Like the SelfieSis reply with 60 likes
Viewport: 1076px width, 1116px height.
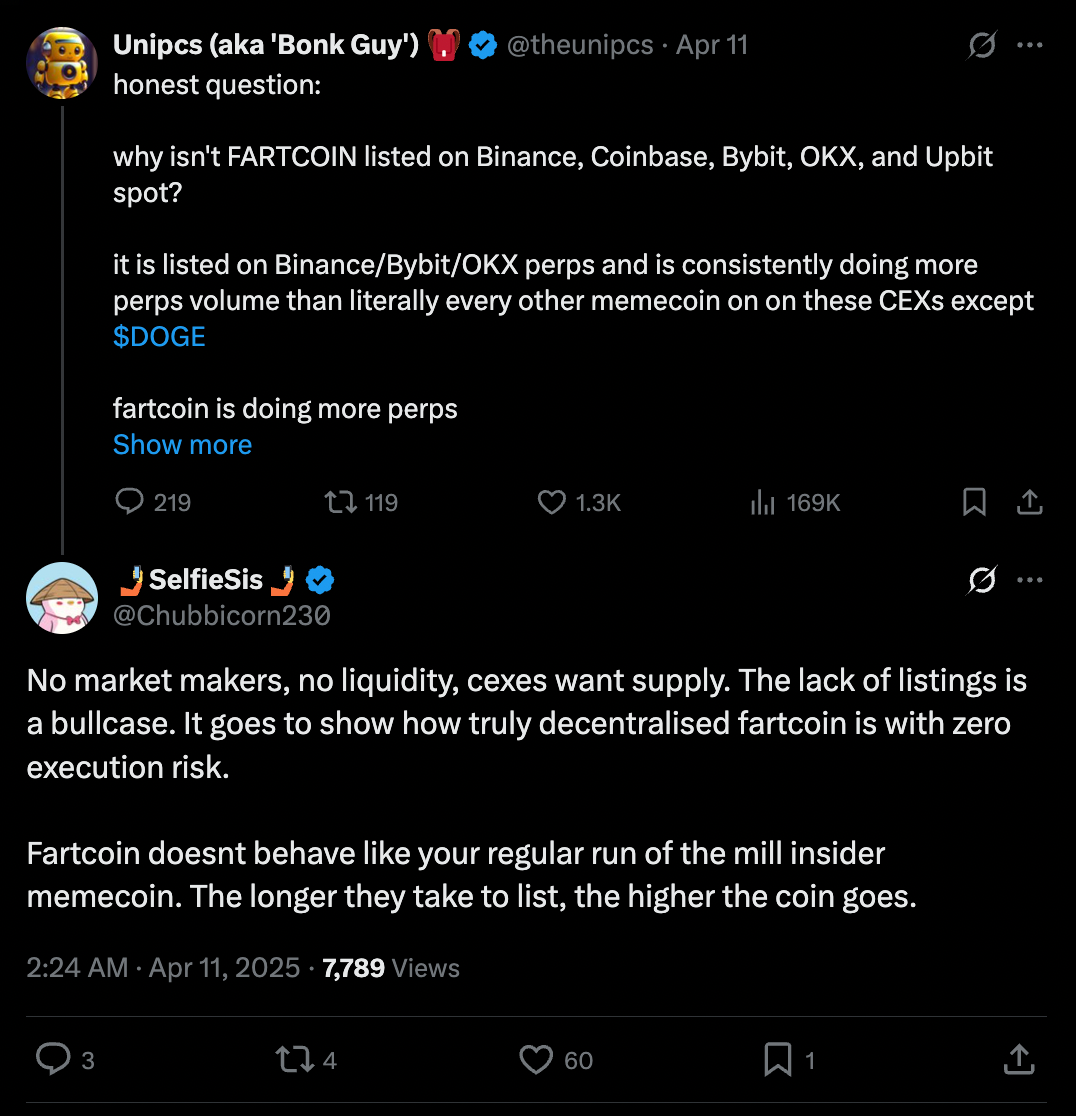tap(538, 1059)
